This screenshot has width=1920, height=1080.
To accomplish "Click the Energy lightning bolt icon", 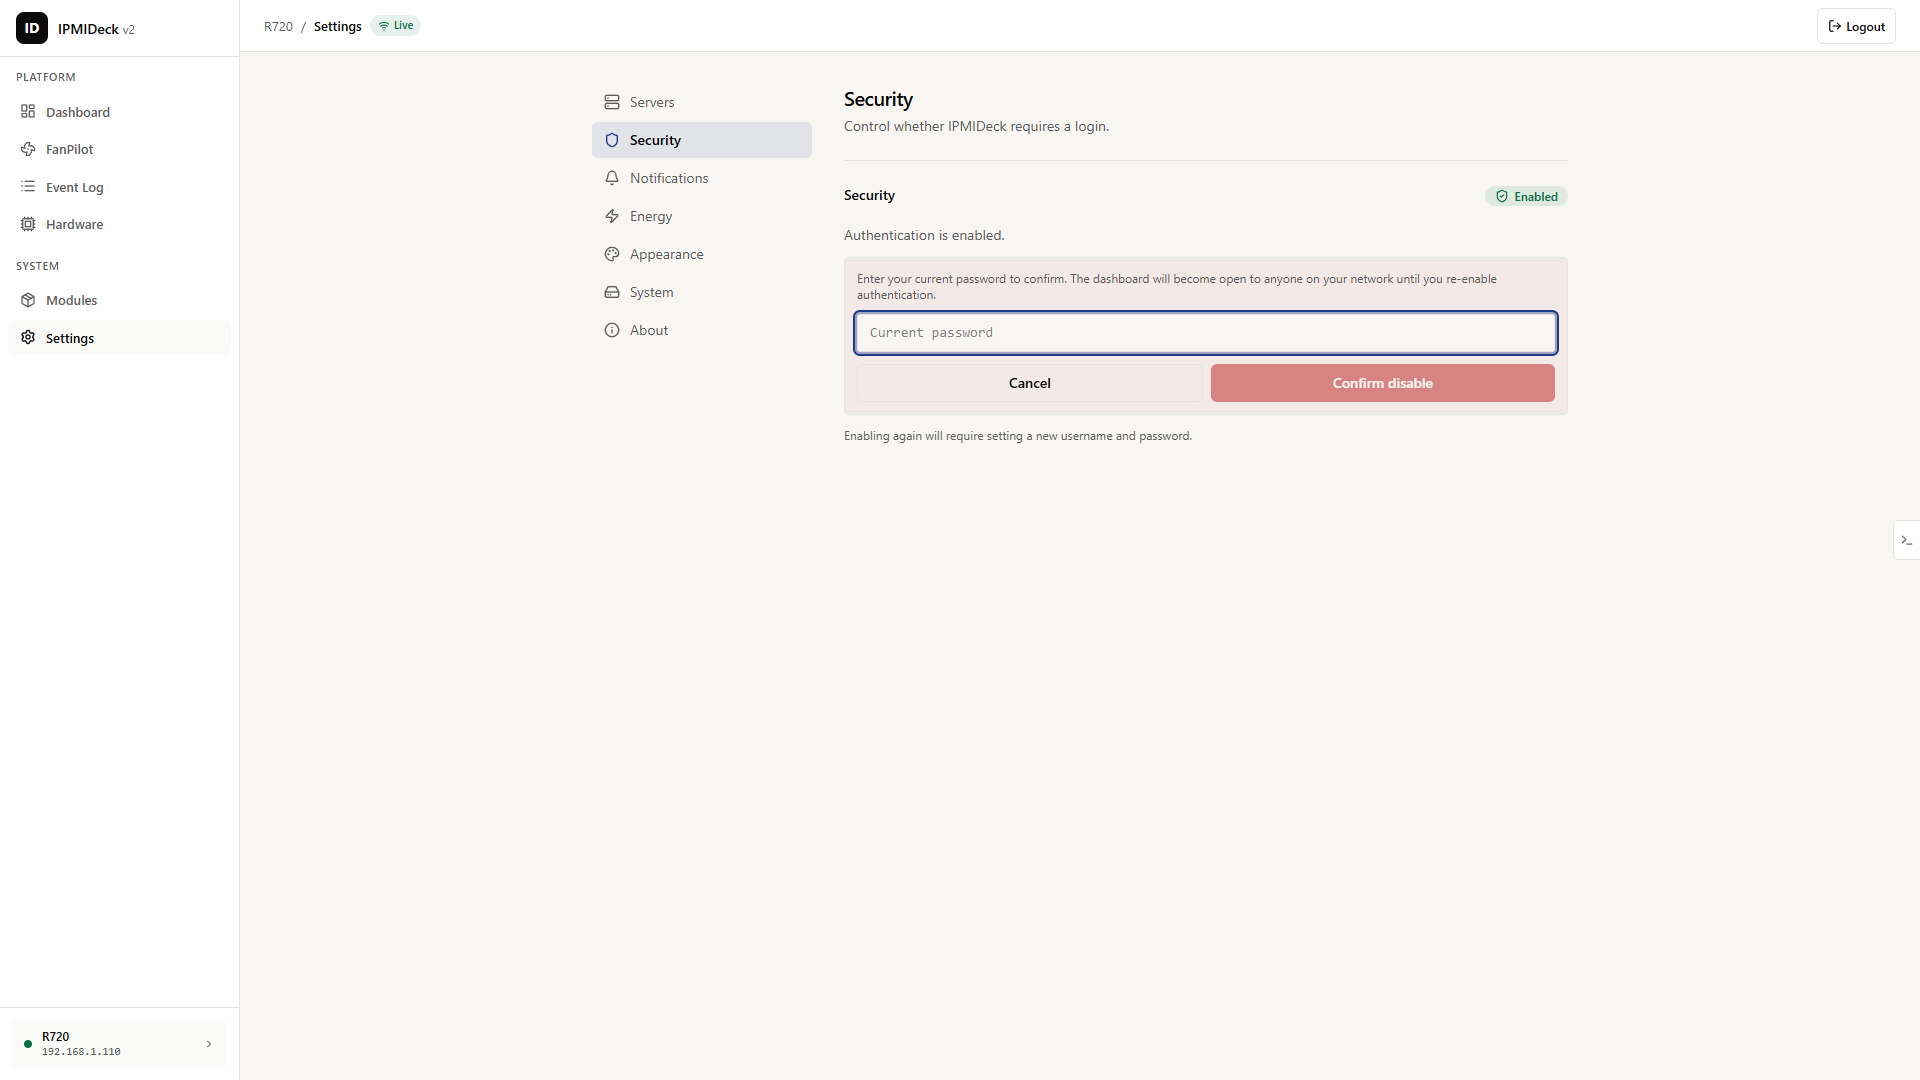I will coord(612,216).
